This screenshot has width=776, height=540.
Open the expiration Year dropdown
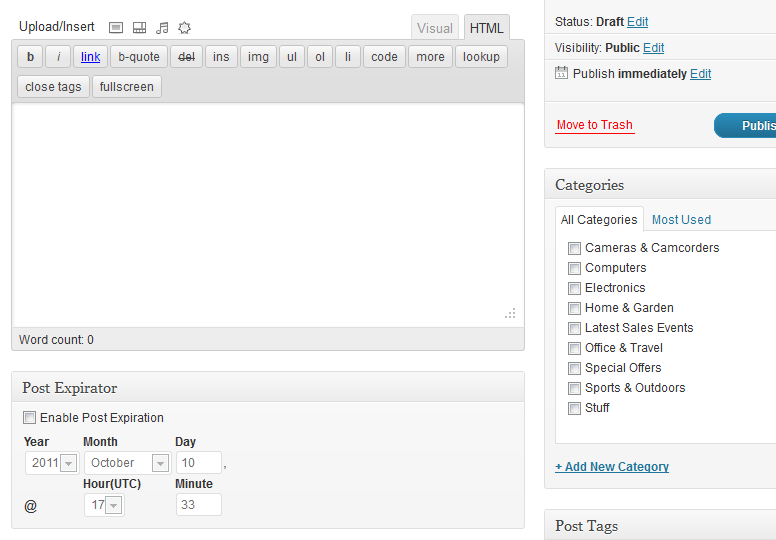52,463
